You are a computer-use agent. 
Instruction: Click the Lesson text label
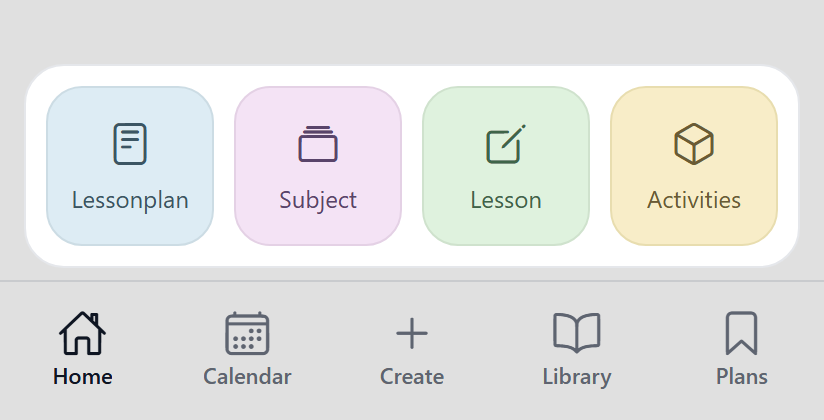pos(506,200)
